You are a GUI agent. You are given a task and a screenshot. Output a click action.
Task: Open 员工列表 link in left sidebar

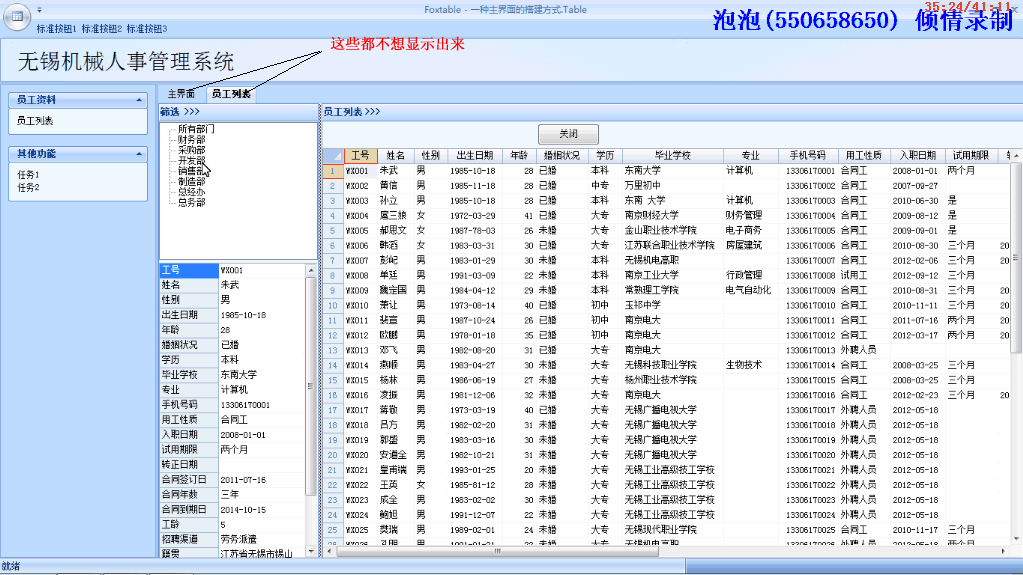[36, 120]
